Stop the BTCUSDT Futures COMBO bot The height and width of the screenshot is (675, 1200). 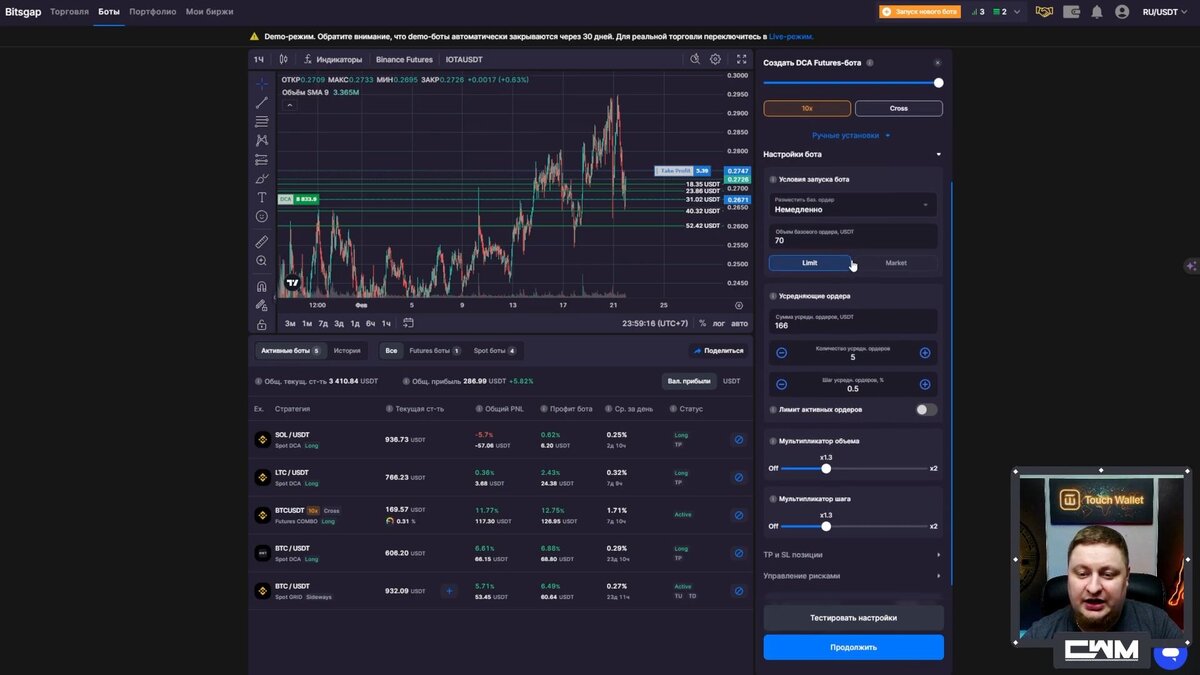[x=739, y=515]
